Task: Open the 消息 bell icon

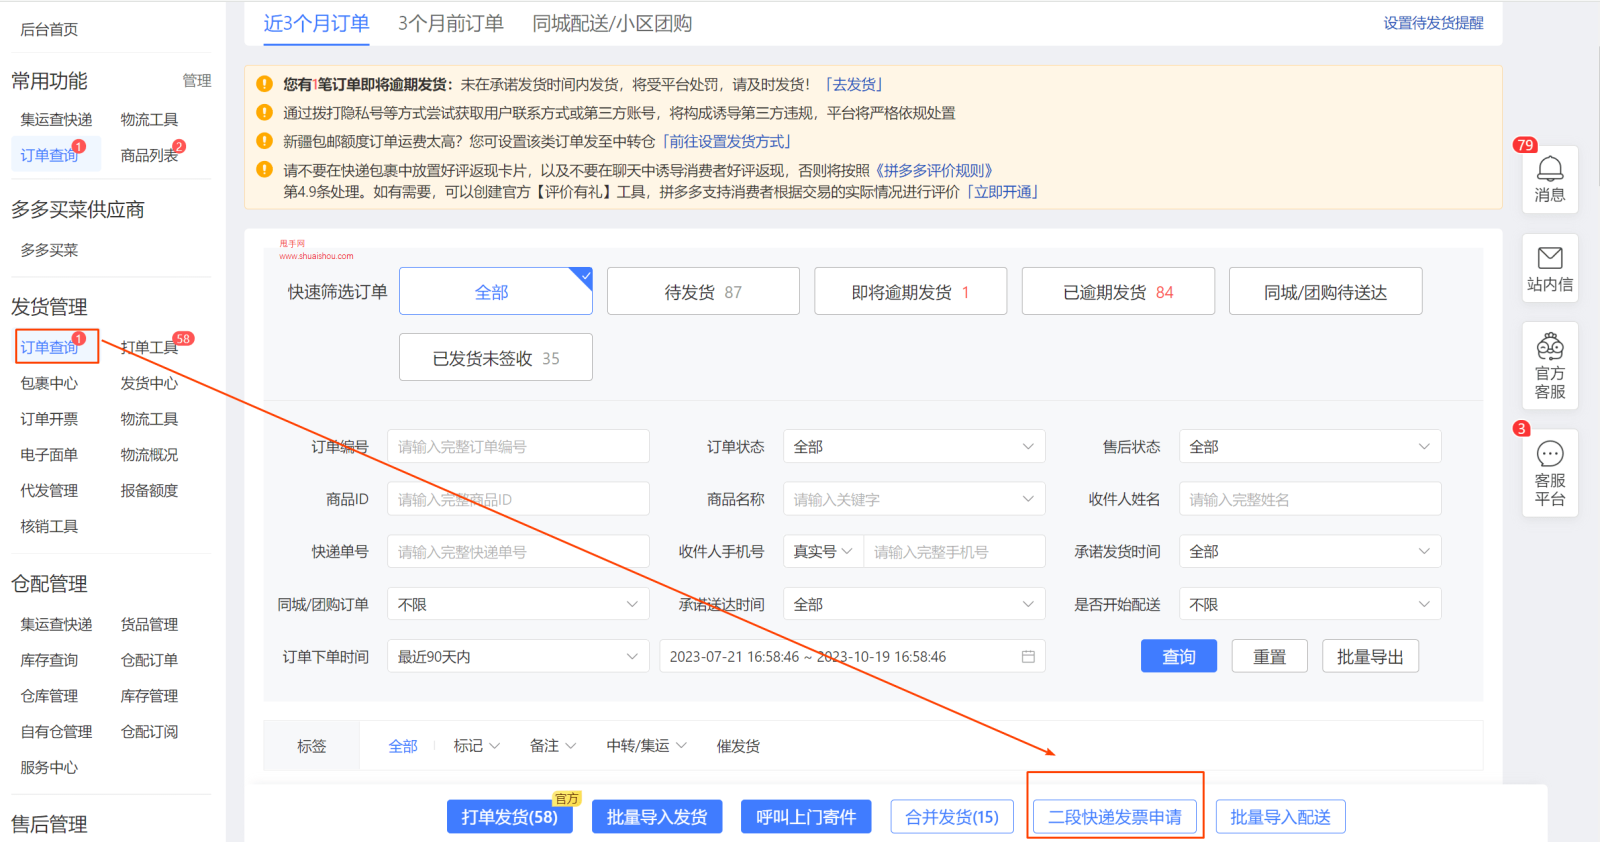Action: pos(1550,168)
